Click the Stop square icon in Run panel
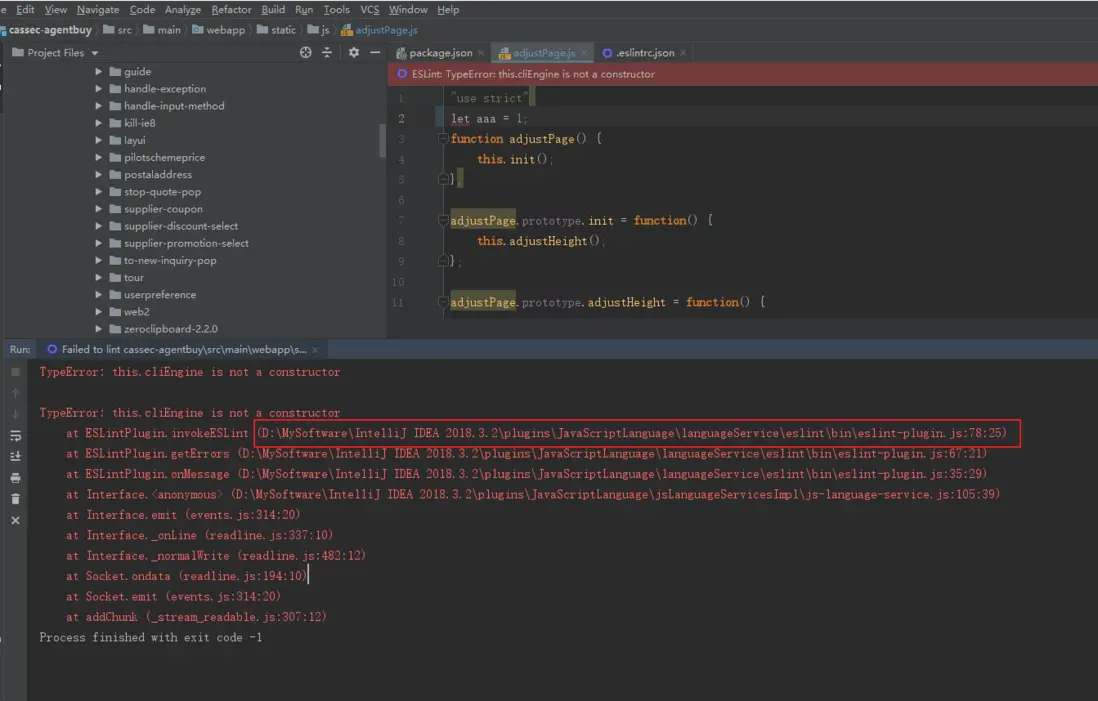 point(15,372)
